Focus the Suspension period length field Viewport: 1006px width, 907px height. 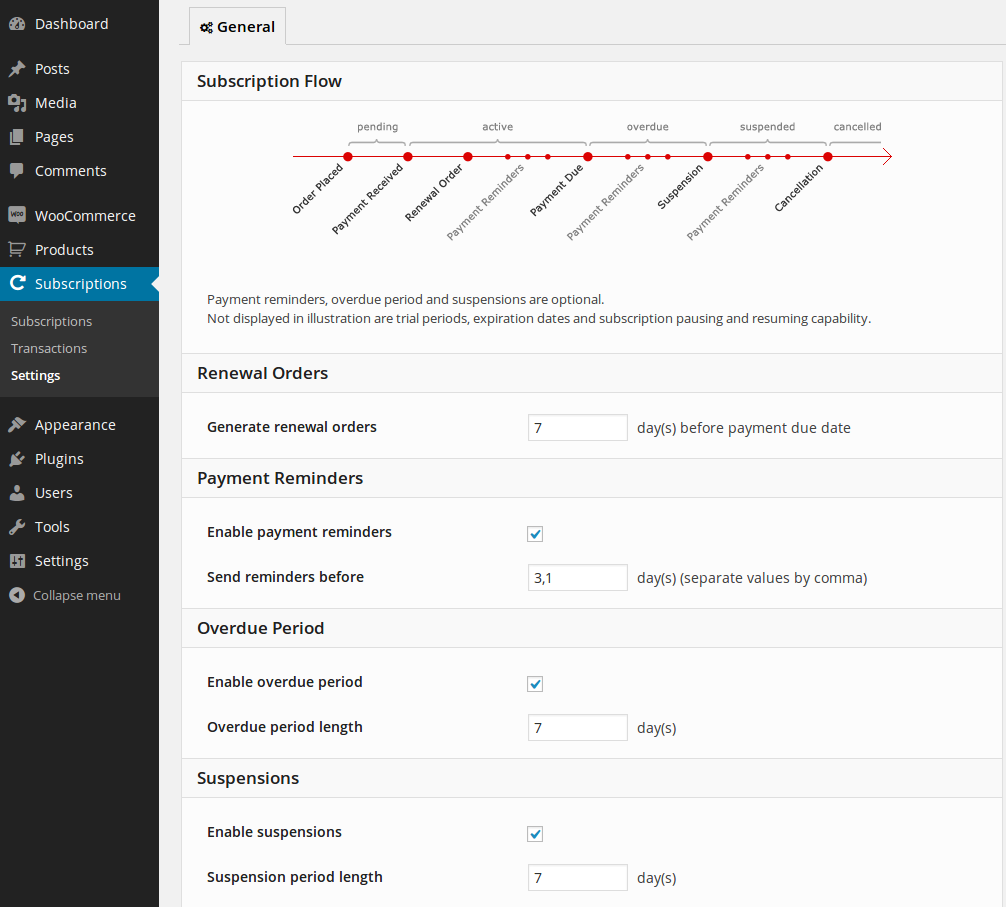point(577,877)
